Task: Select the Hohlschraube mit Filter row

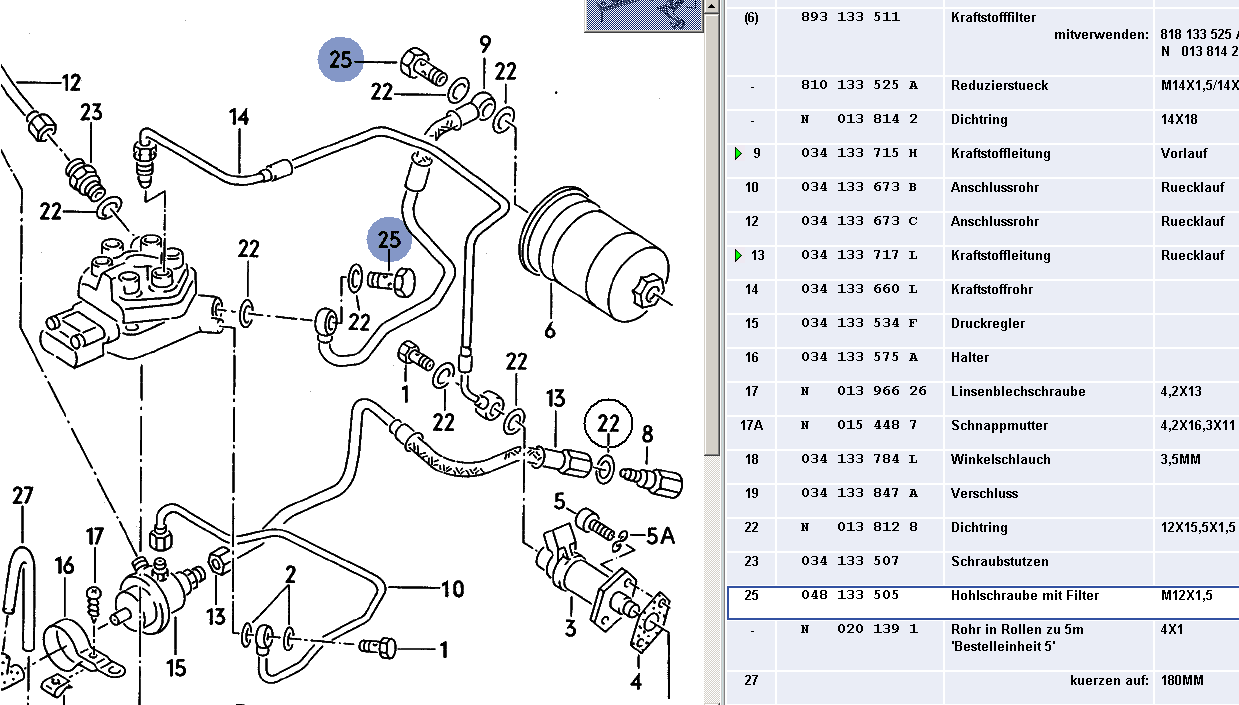Action: tap(1024, 596)
